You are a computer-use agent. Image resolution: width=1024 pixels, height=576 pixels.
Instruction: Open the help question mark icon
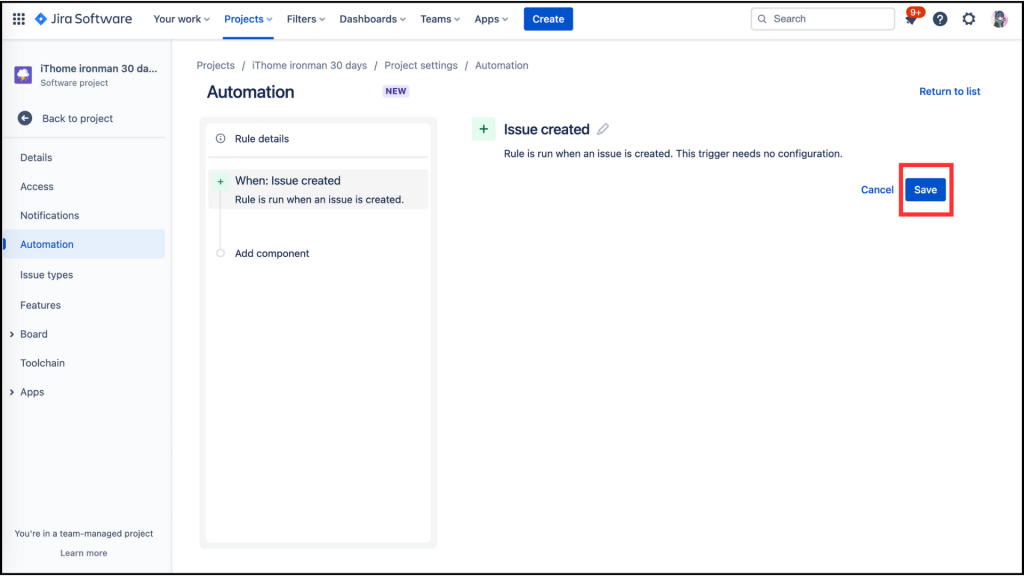click(x=940, y=19)
